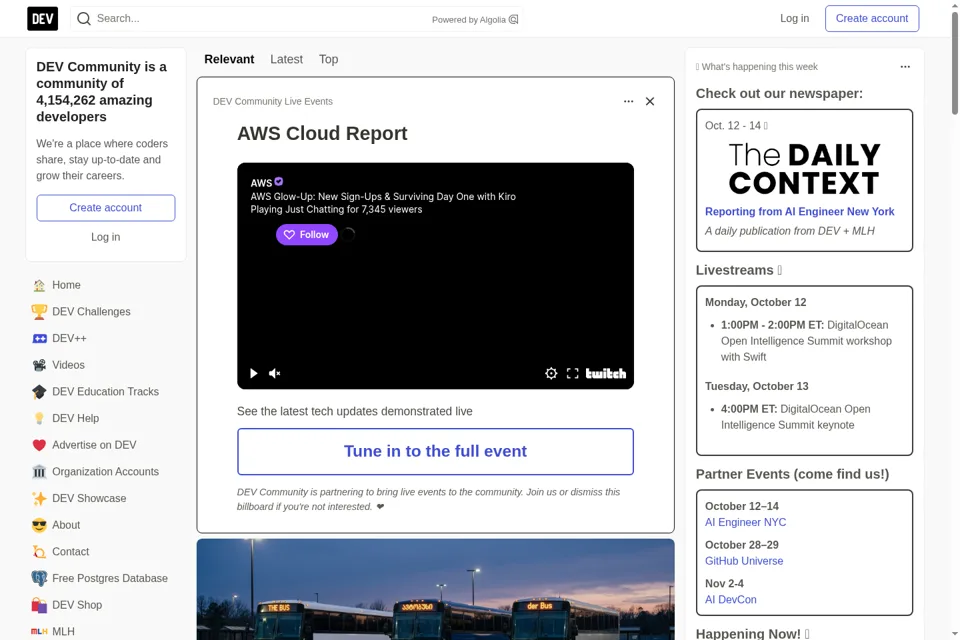
Task: Open What's happening three-dot menu
Action: coord(905,66)
